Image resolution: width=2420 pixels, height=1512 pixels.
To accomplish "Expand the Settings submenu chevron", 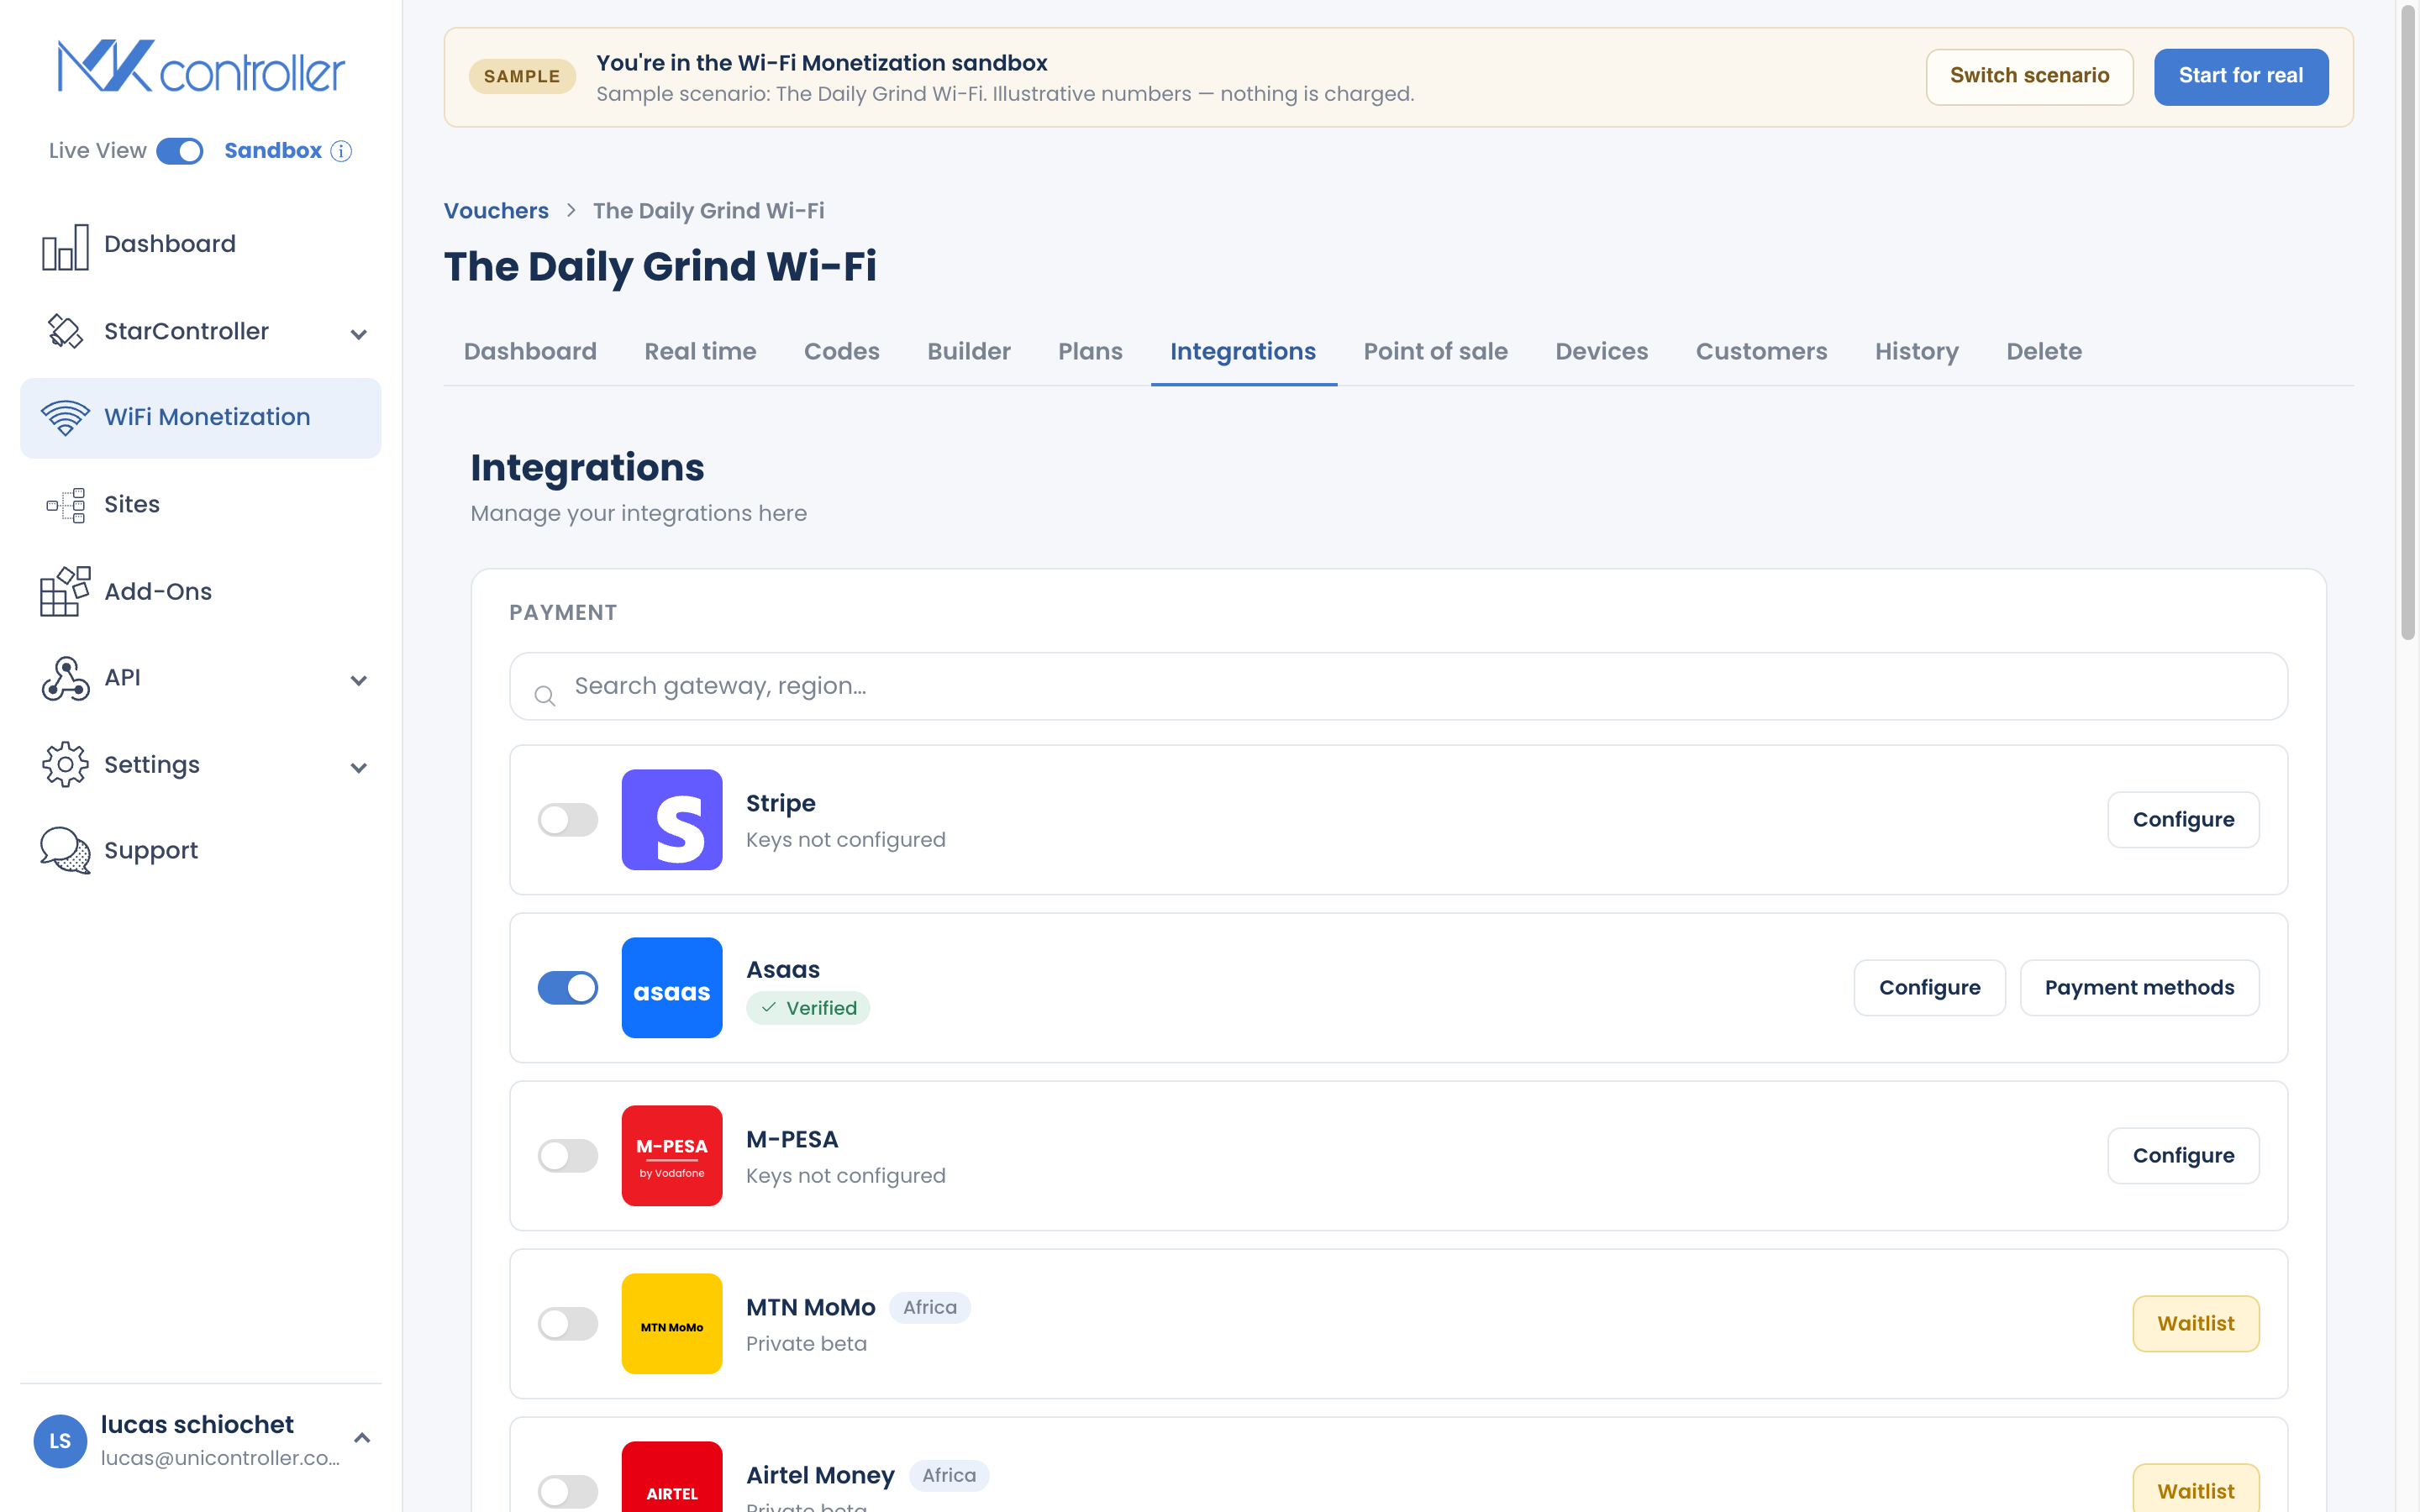I will pyautogui.click(x=359, y=767).
